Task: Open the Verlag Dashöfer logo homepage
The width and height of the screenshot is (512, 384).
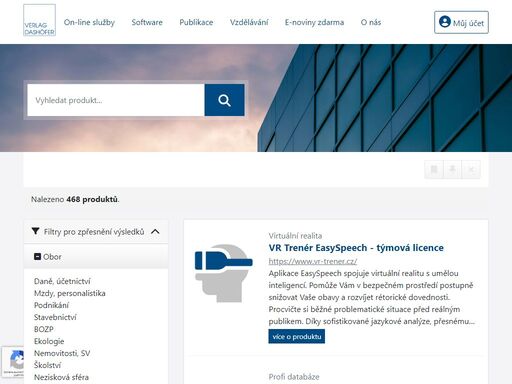Action: tap(39, 20)
